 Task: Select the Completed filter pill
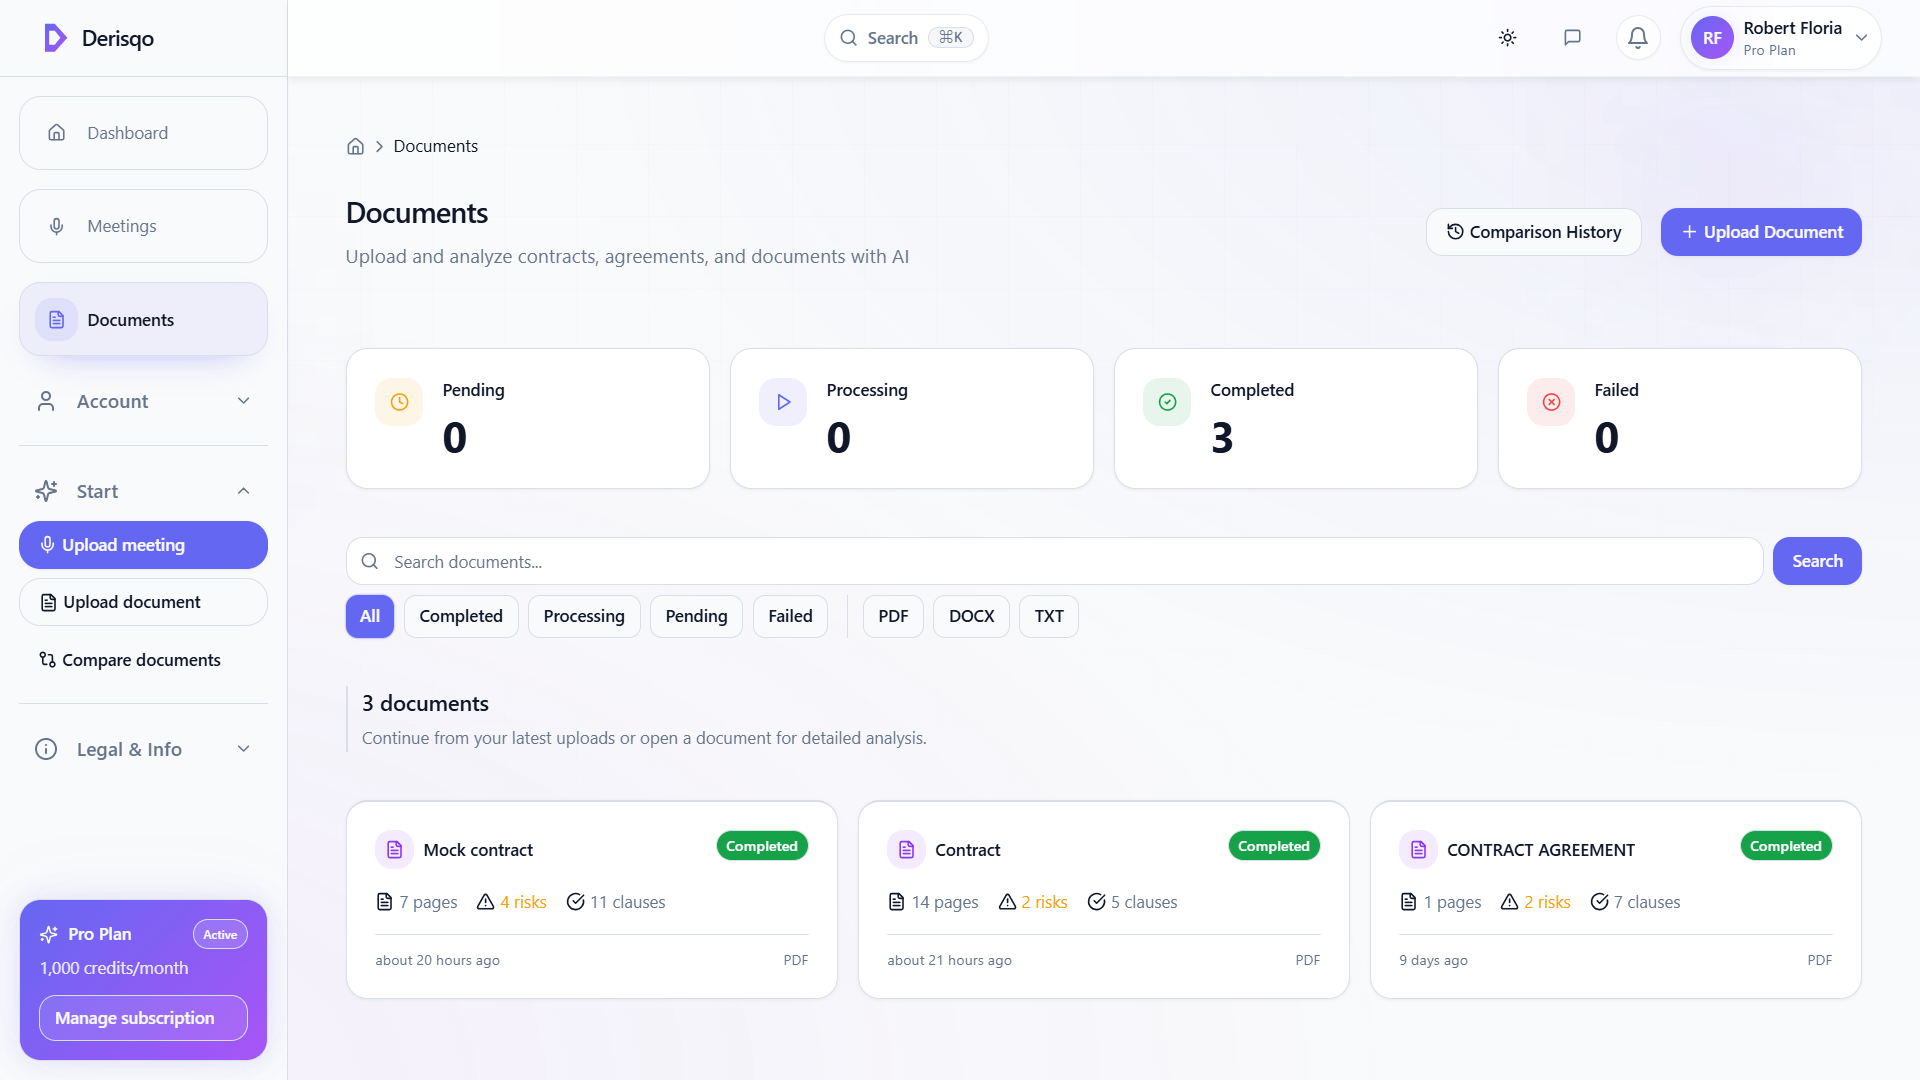(x=461, y=616)
